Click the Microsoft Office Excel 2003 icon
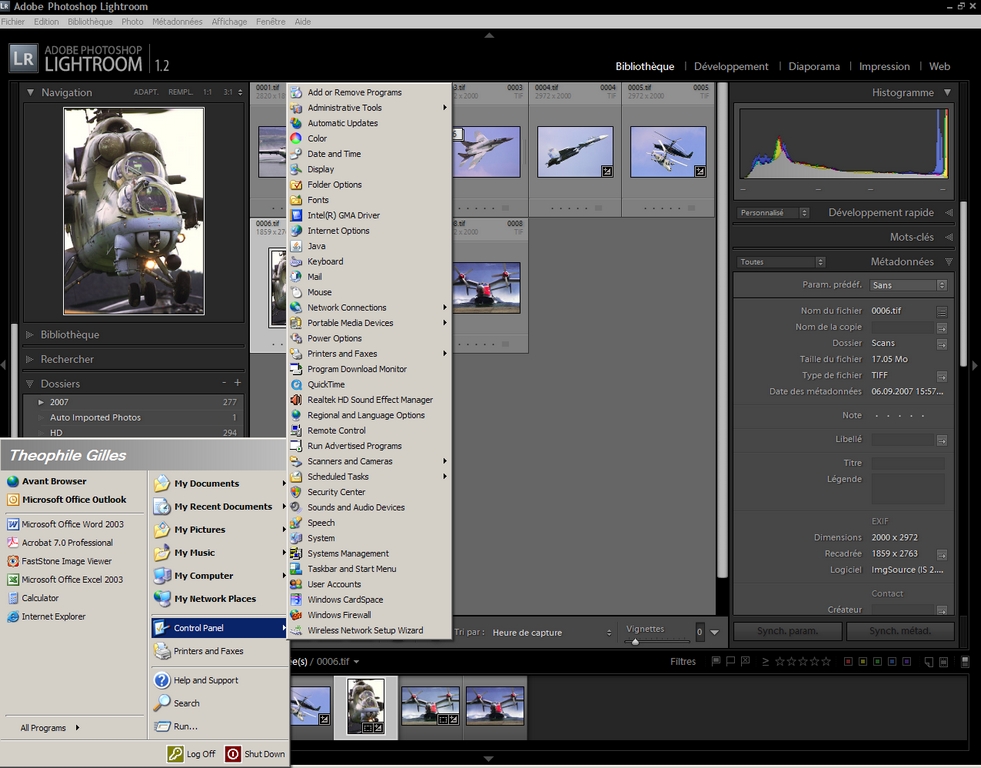Image resolution: width=981 pixels, height=768 pixels. click(x=13, y=580)
